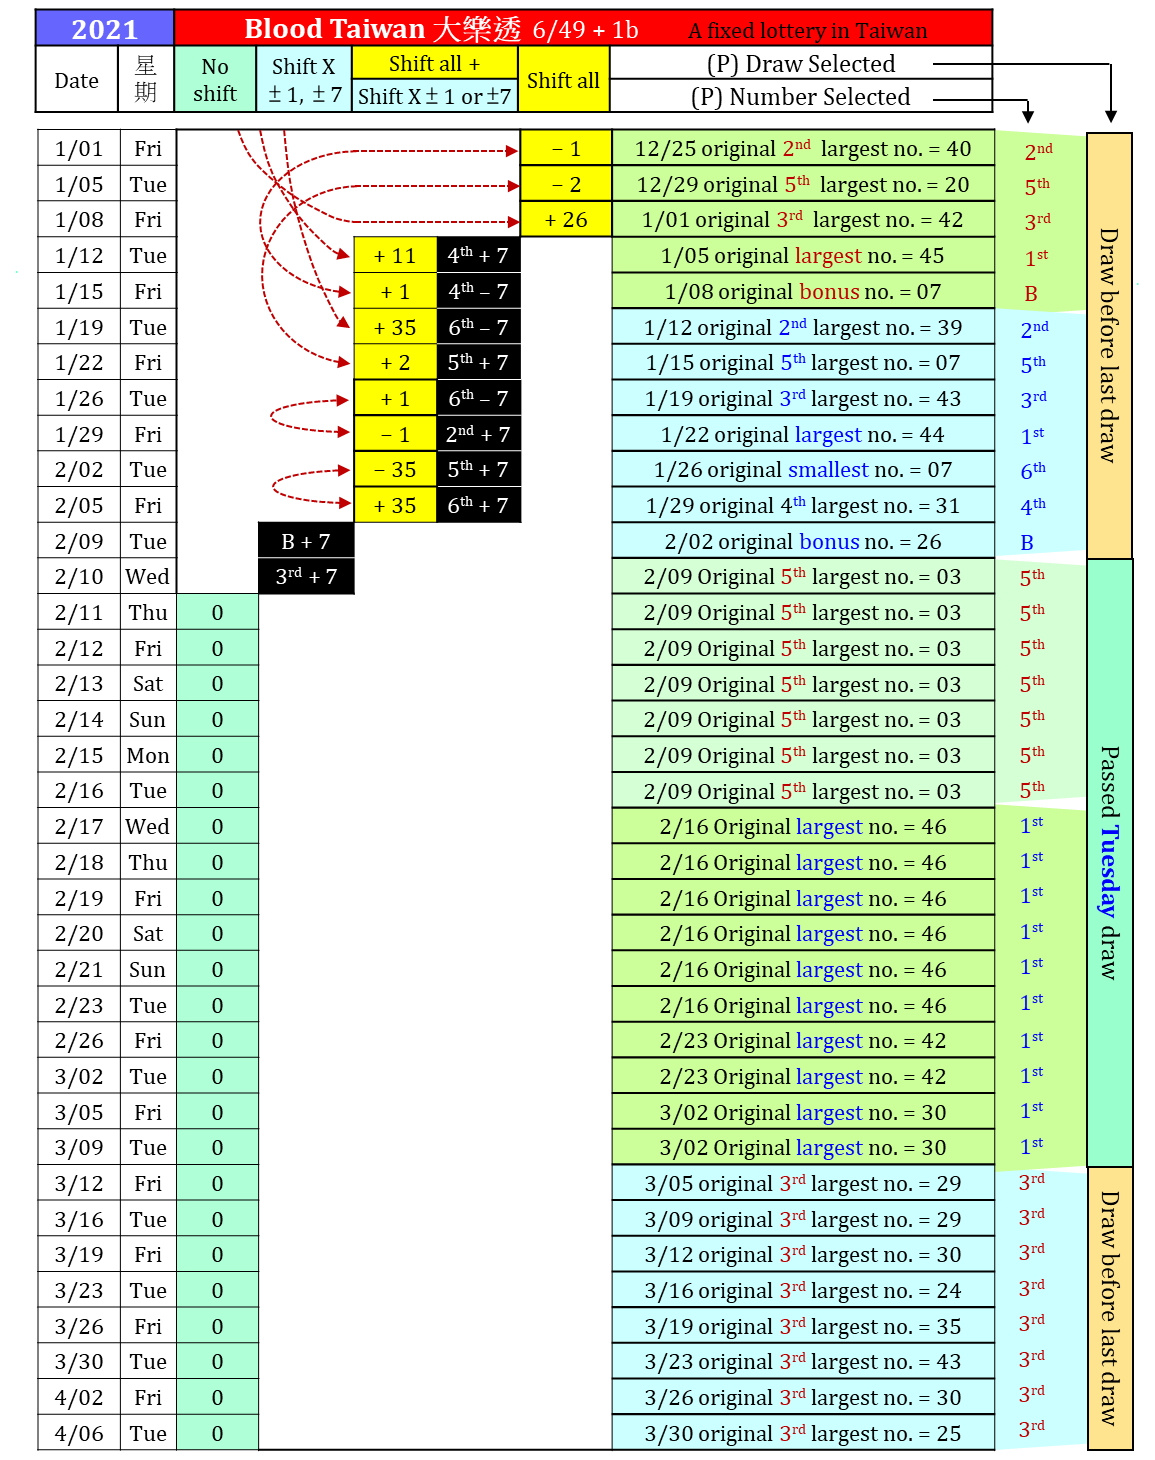Click '3/30 original 3rd largest no. = 25'

coord(803,1433)
